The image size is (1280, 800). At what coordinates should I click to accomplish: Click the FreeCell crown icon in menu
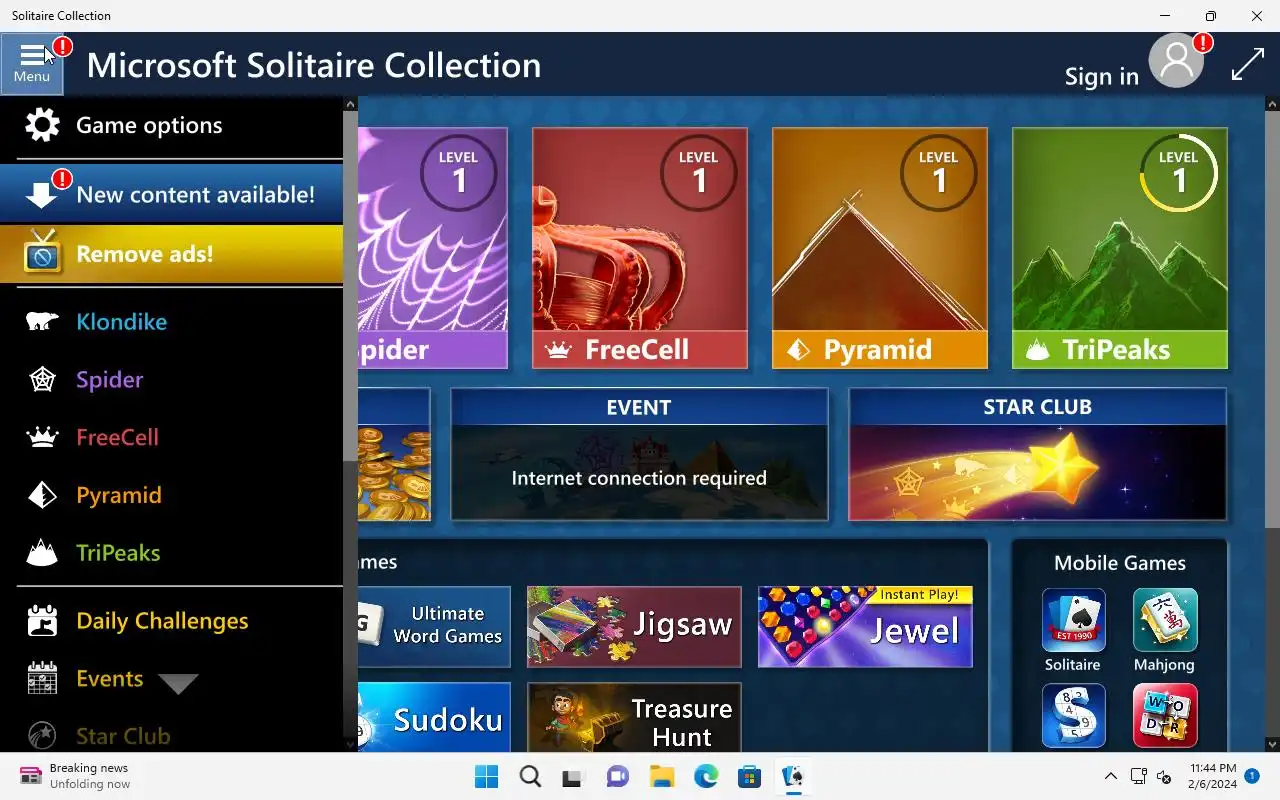tap(42, 437)
